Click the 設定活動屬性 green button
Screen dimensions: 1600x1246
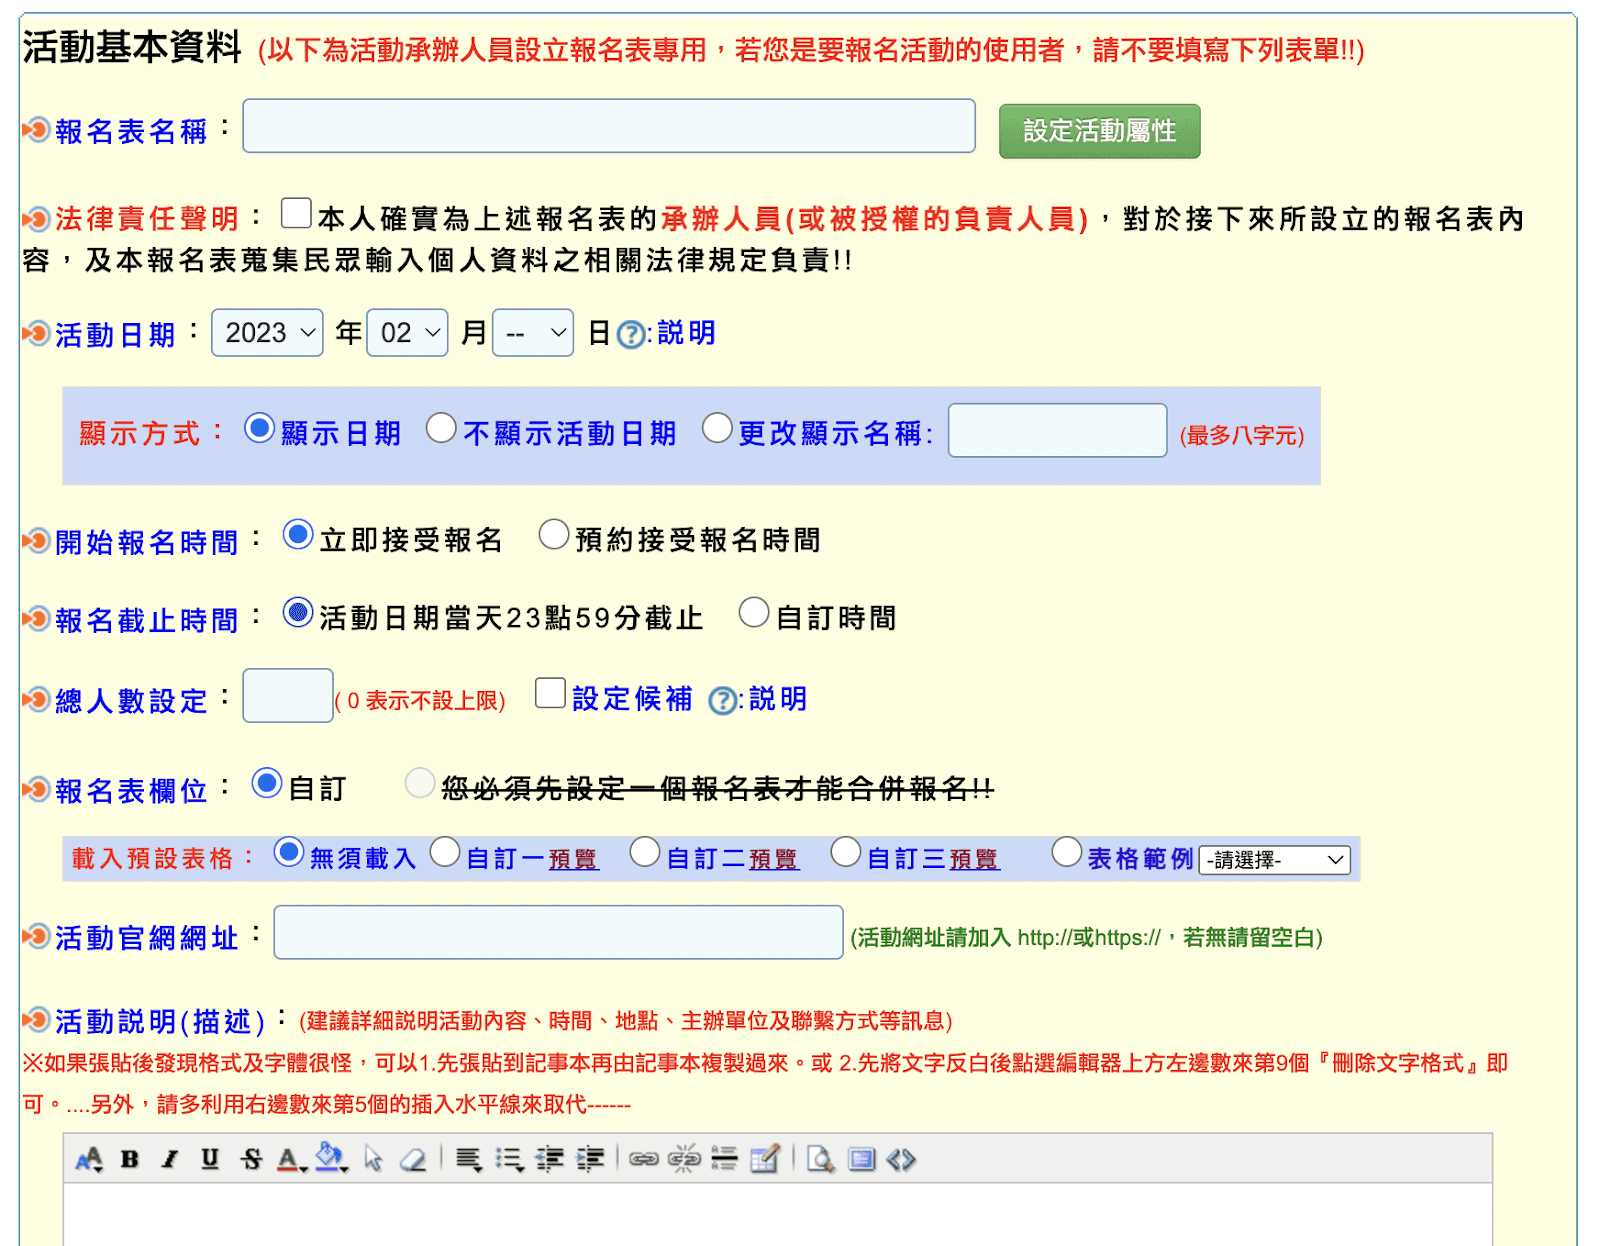(x=1099, y=131)
